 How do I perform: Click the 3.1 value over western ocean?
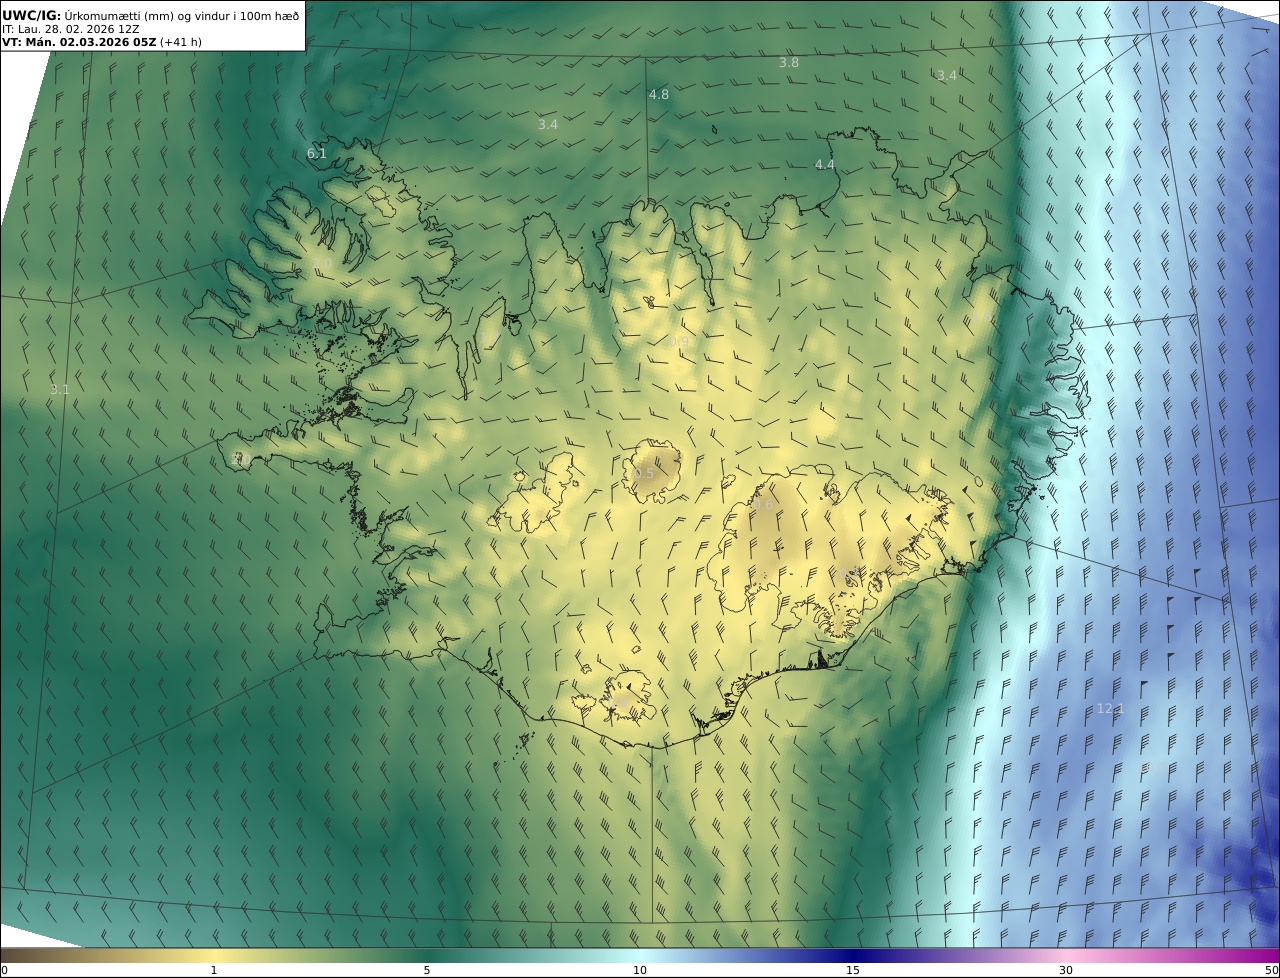[x=60, y=389]
